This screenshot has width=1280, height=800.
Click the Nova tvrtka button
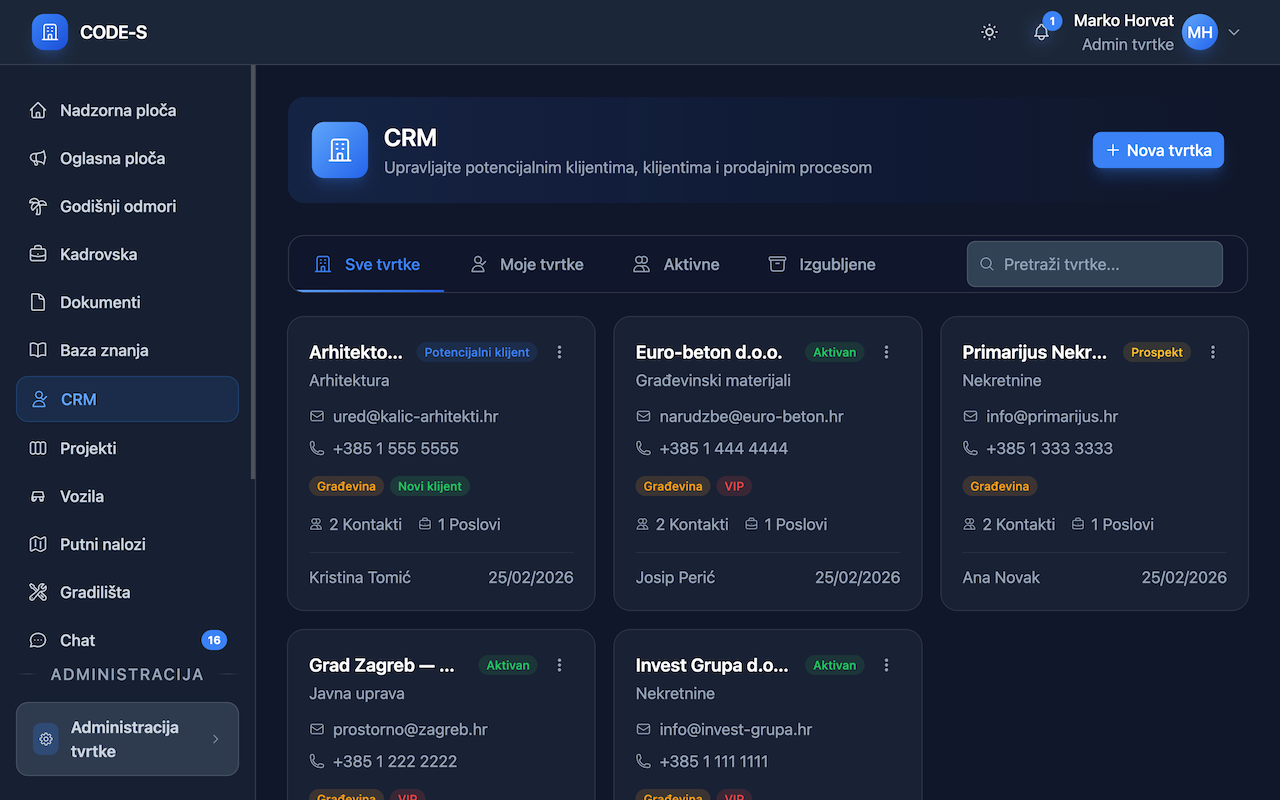1158,150
